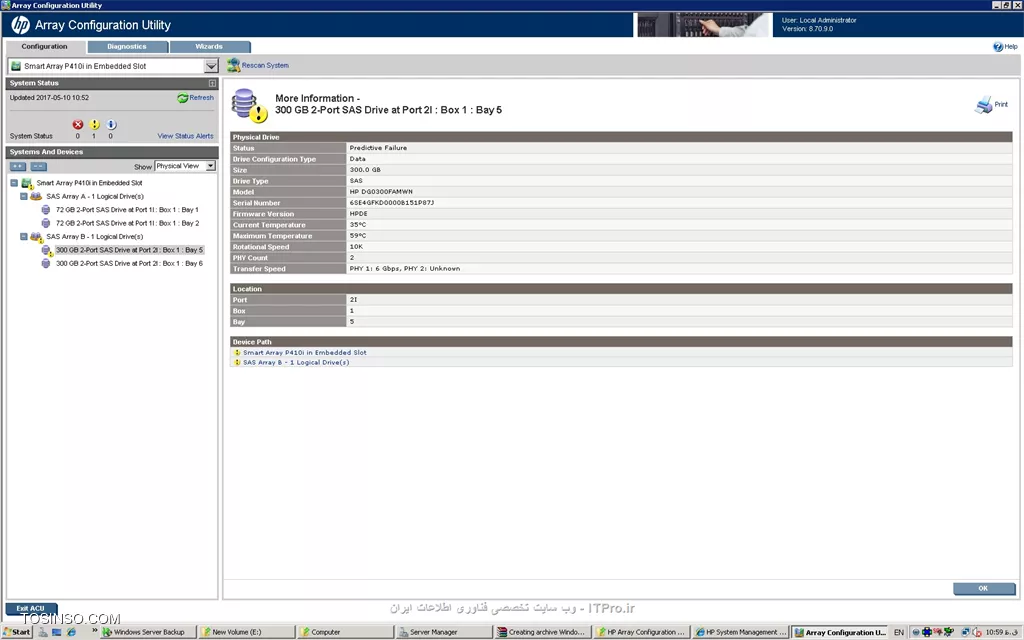Expand hidden quick launch items chevron
Image resolution: width=1024 pixels, height=640 pixels.
(x=95, y=631)
